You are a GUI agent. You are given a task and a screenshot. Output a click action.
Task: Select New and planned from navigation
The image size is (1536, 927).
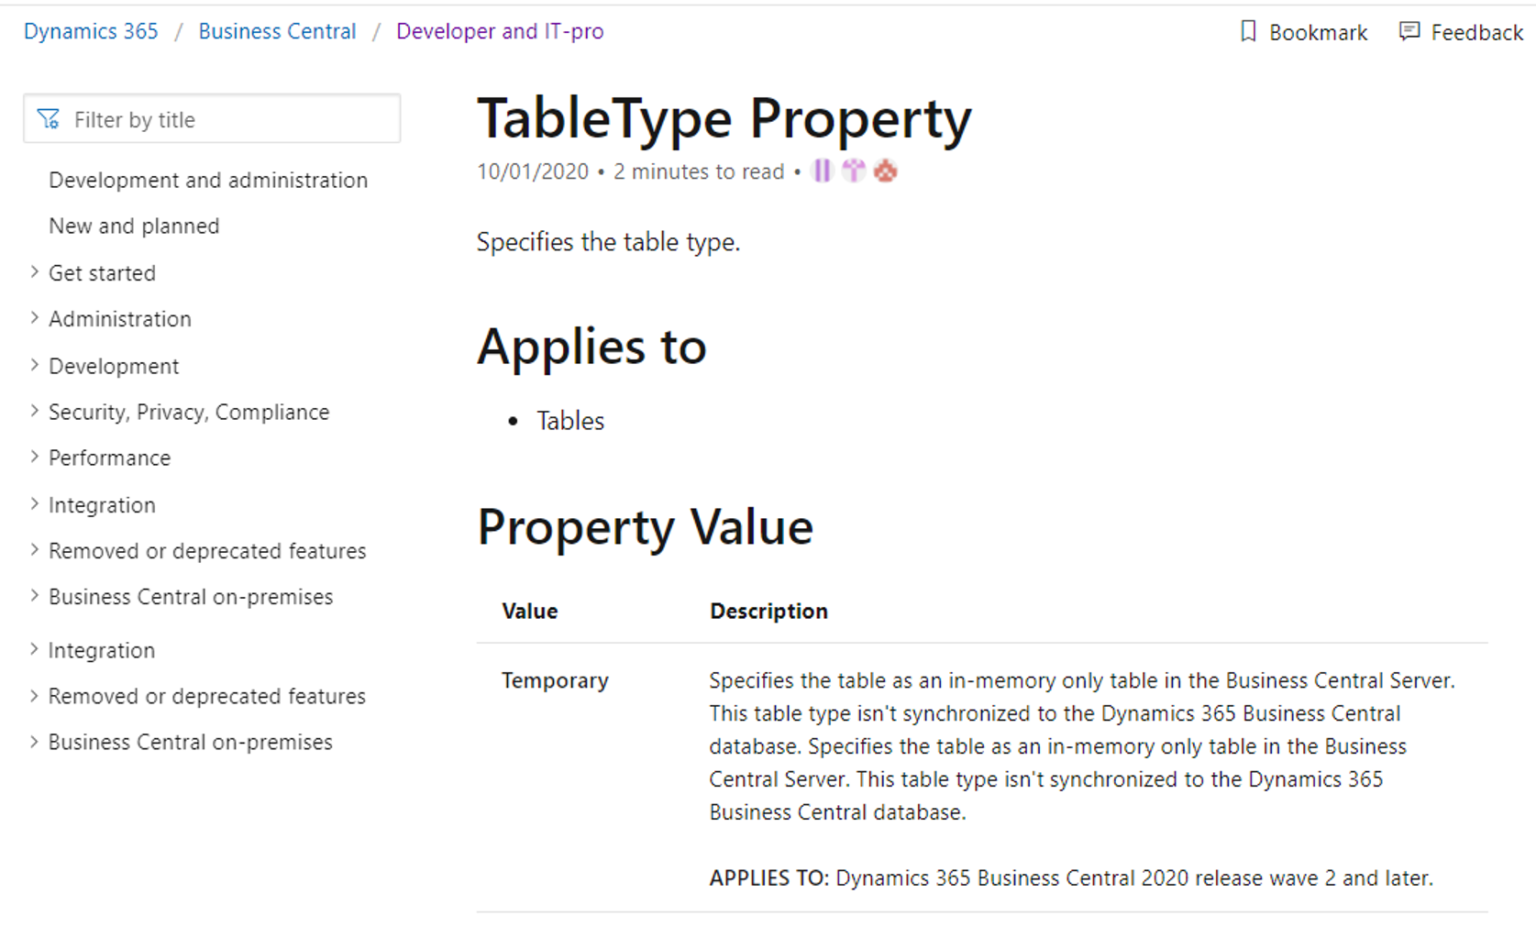point(134,226)
